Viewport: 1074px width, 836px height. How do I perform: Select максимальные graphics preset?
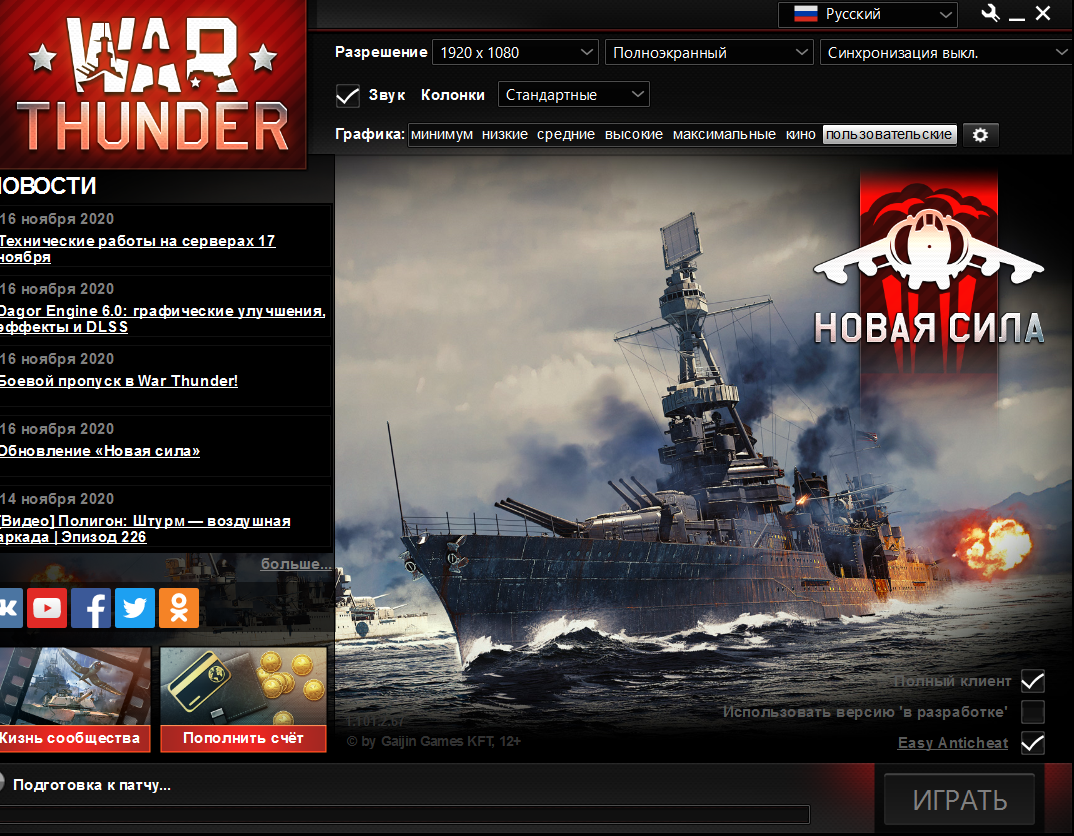[724, 134]
